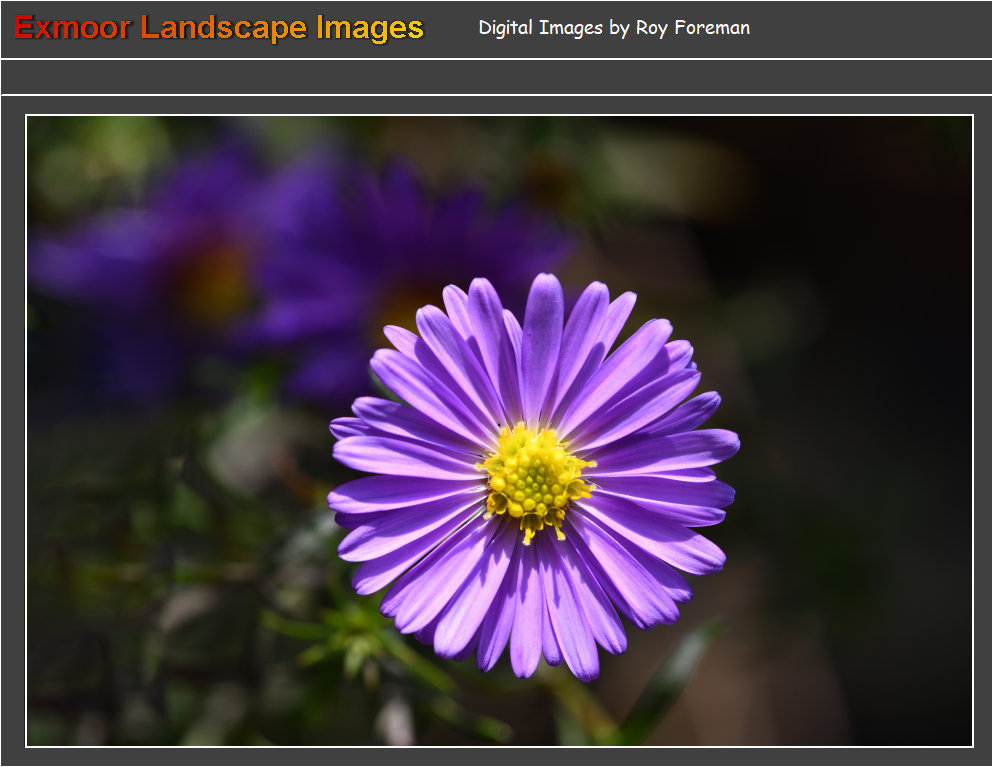
Task: Open the purple aster flower photo
Action: tap(499, 431)
